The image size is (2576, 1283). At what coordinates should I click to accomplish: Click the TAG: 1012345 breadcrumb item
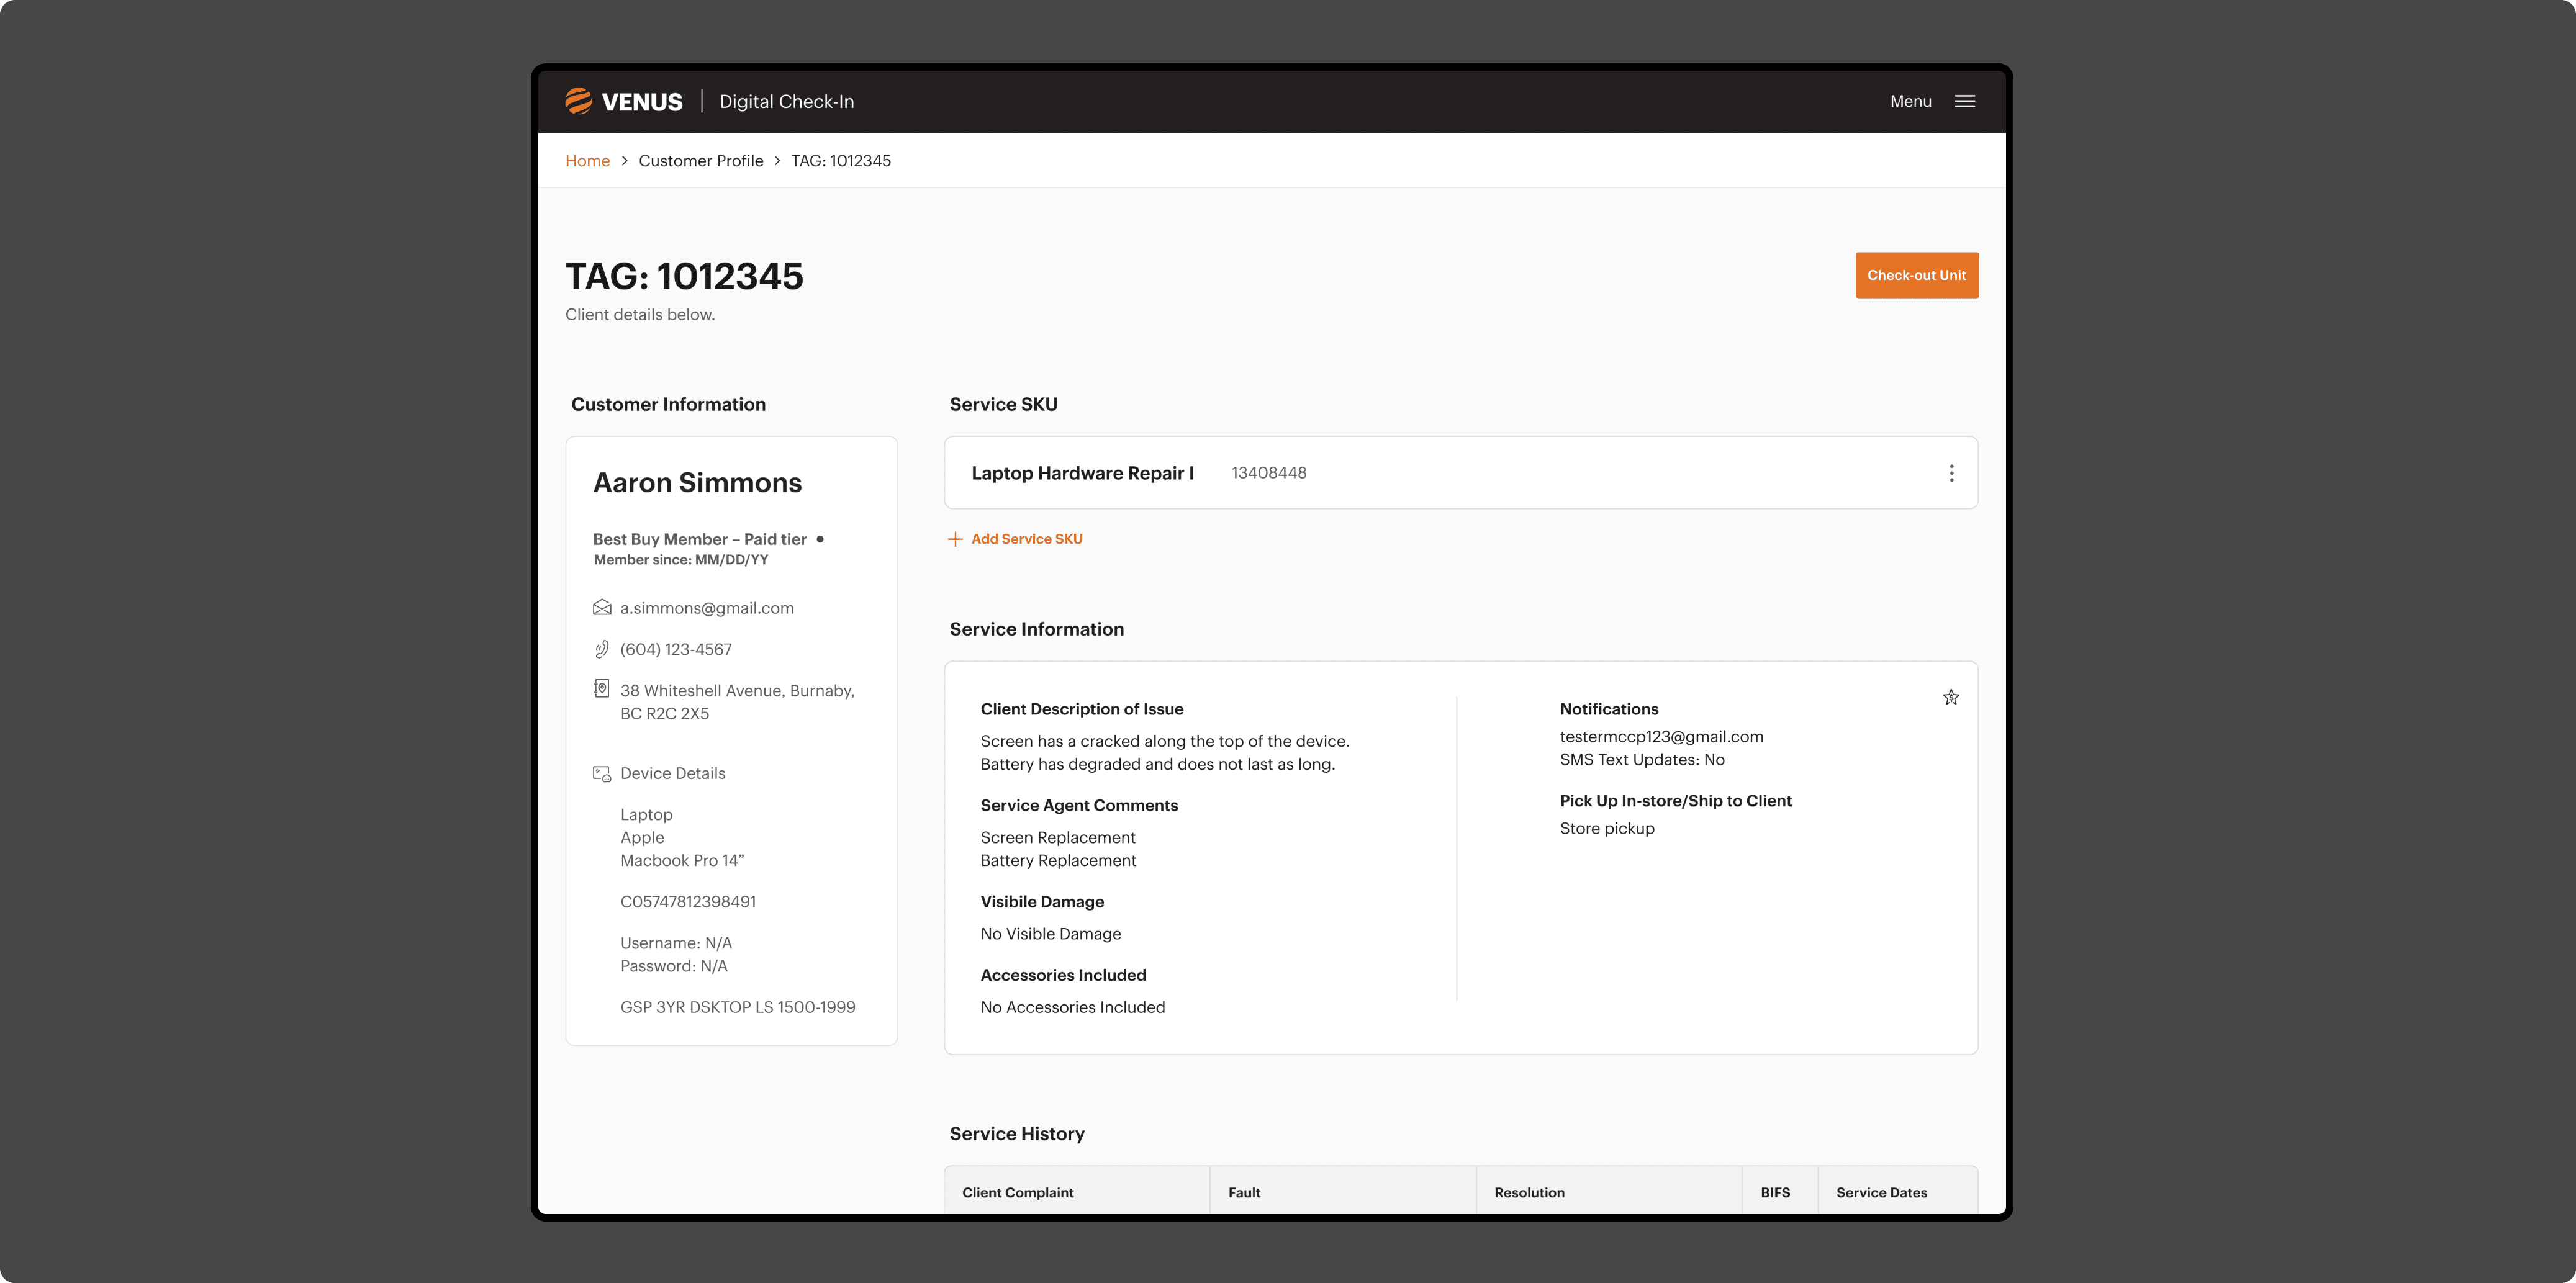pyautogui.click(x=840, y=161)
